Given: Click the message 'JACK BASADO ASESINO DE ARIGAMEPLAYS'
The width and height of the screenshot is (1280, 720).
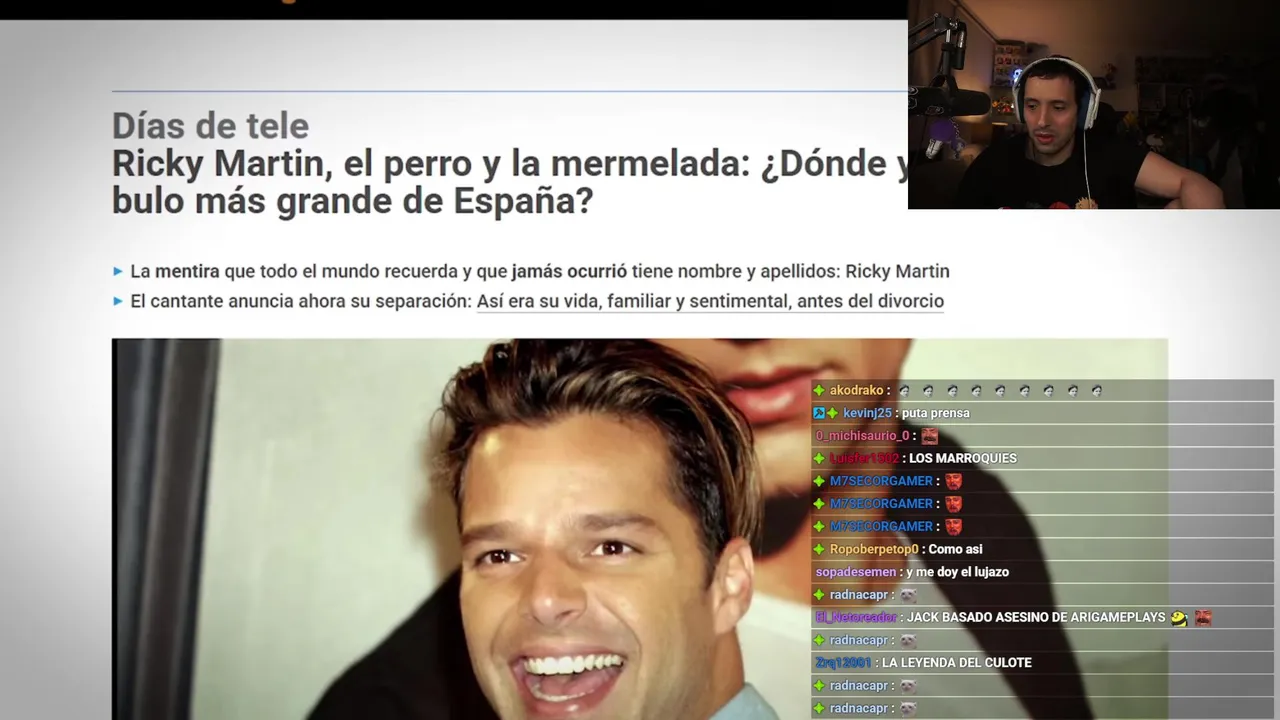Looking at the screenshot, I should point(1036,618).
